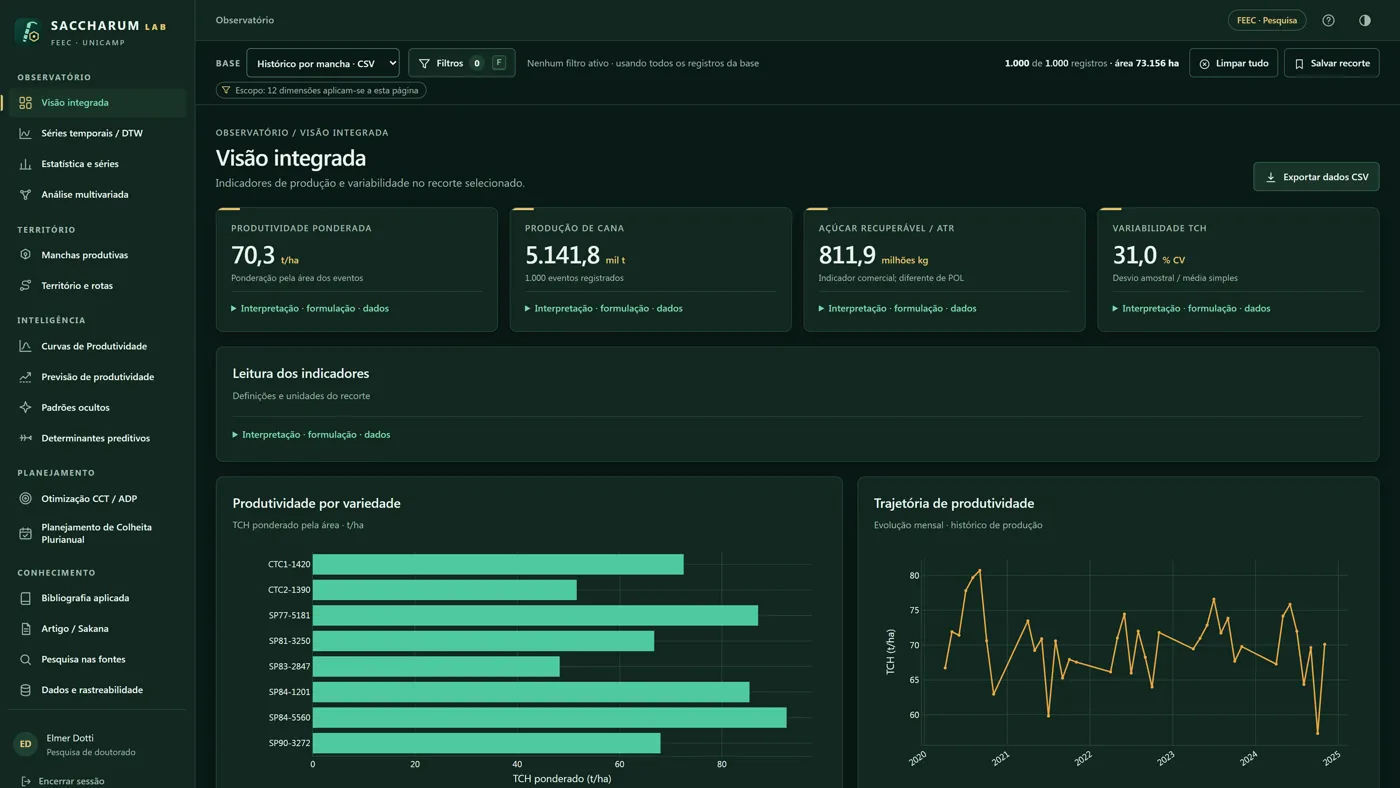Click the Salvar recorte button
The width and height of the screenshot is (1400, 788).
point(1332,63)
